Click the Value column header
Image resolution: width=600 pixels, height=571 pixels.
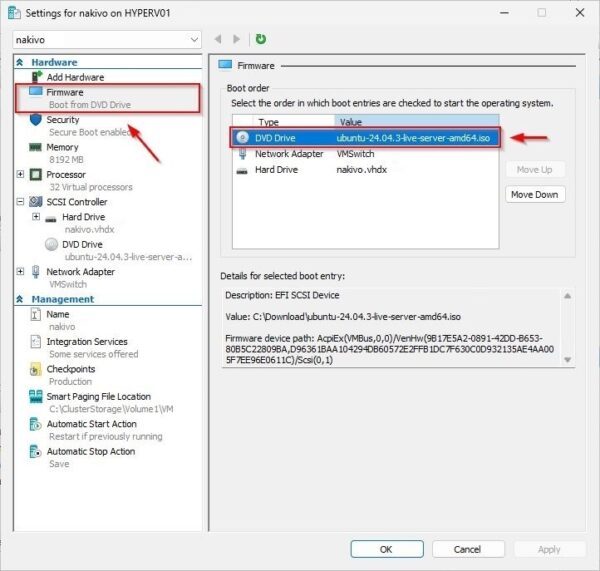click(416, 122)
